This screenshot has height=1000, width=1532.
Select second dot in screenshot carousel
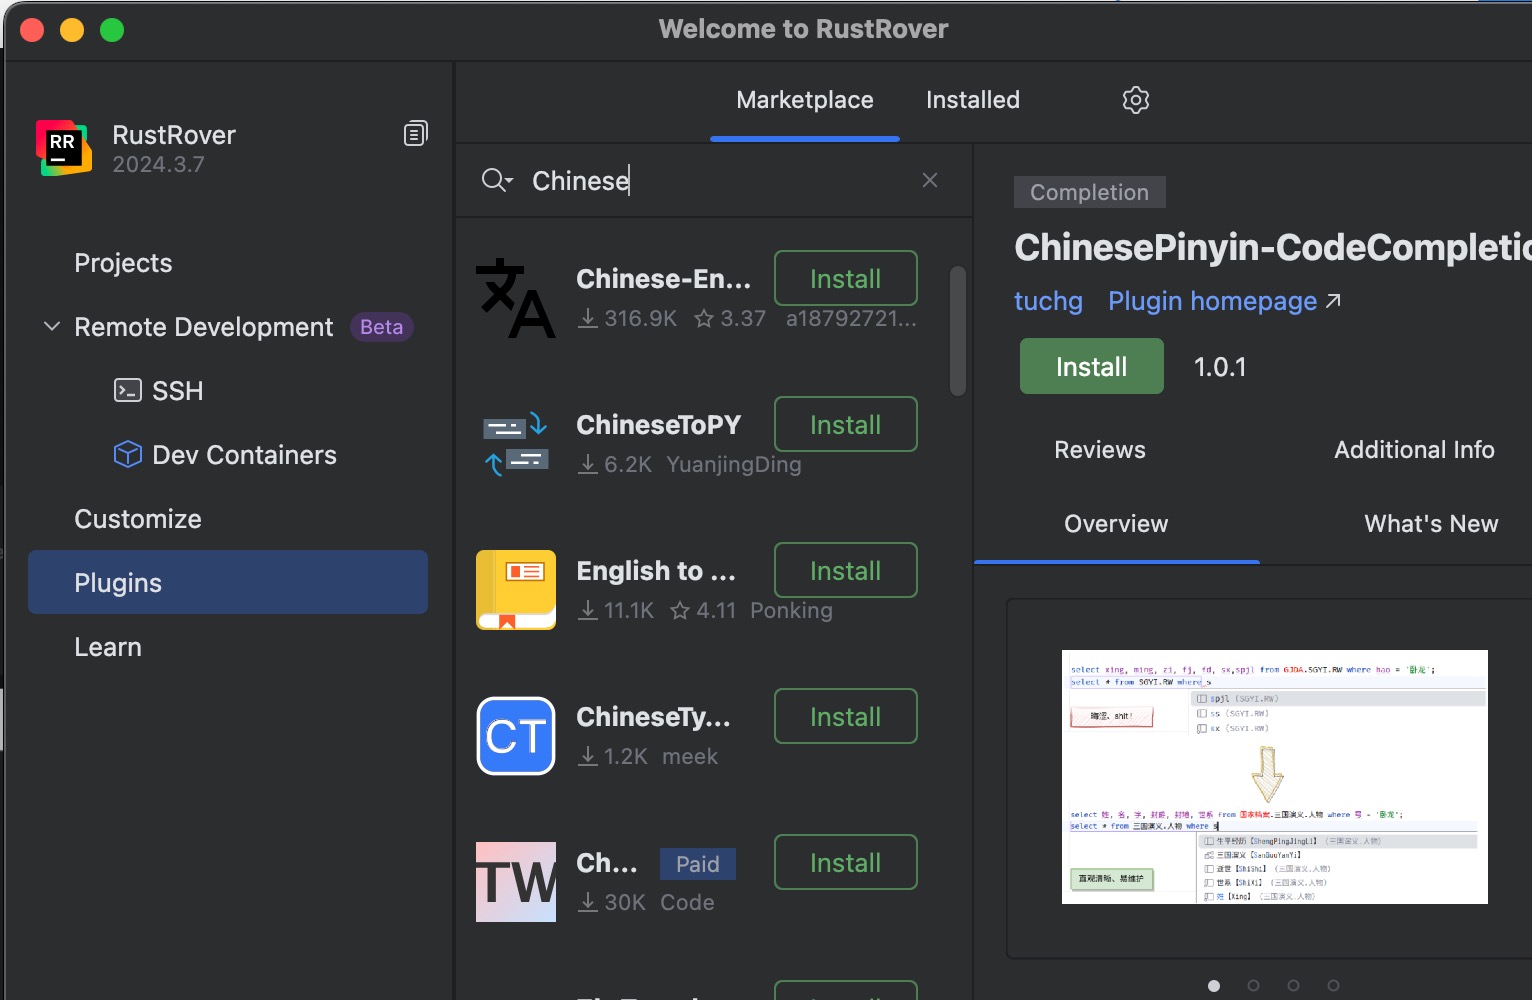click(x=1253, y=985)
